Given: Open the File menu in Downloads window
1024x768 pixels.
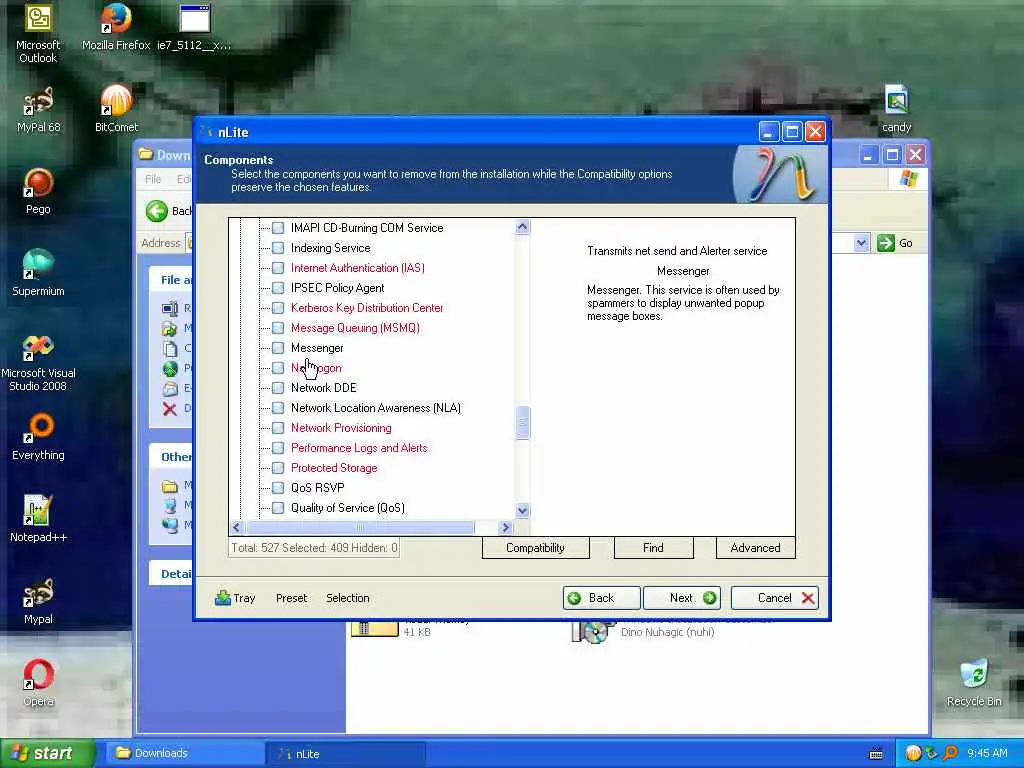Looking at the screenshot, I should point(153,179).
